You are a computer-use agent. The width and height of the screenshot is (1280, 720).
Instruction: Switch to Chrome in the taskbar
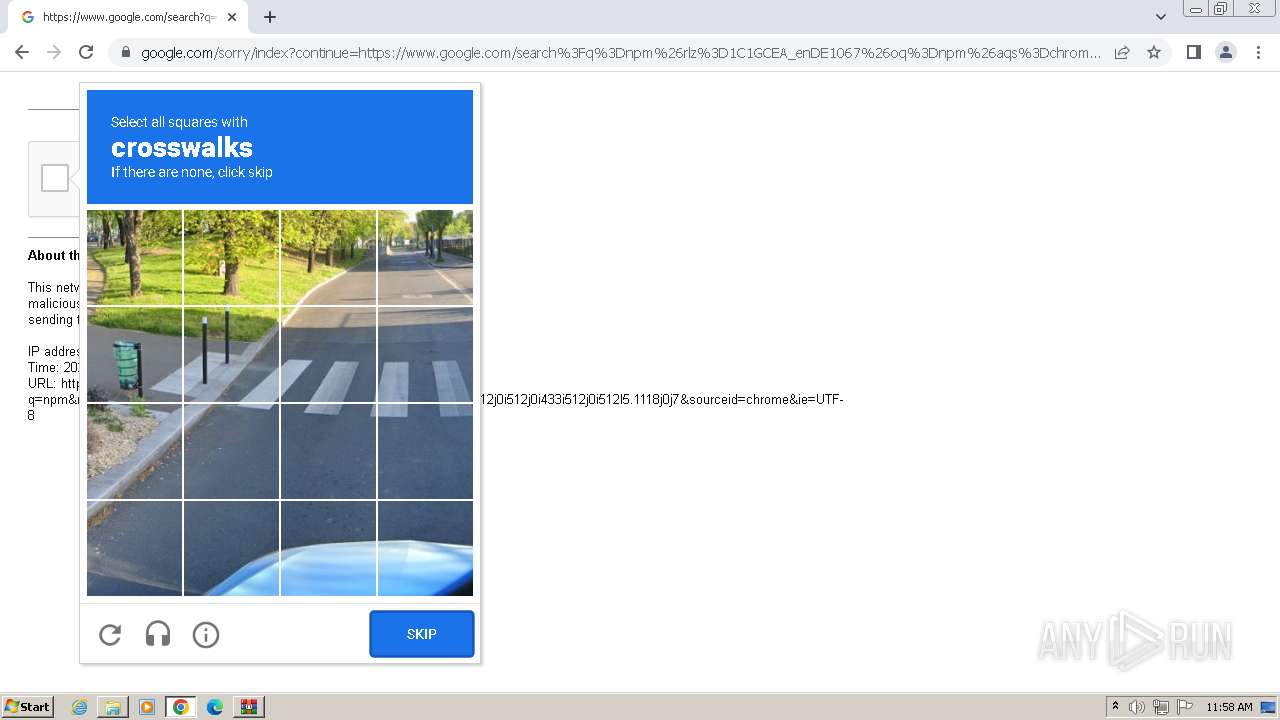pyautogui.click(x=181, y=707)
